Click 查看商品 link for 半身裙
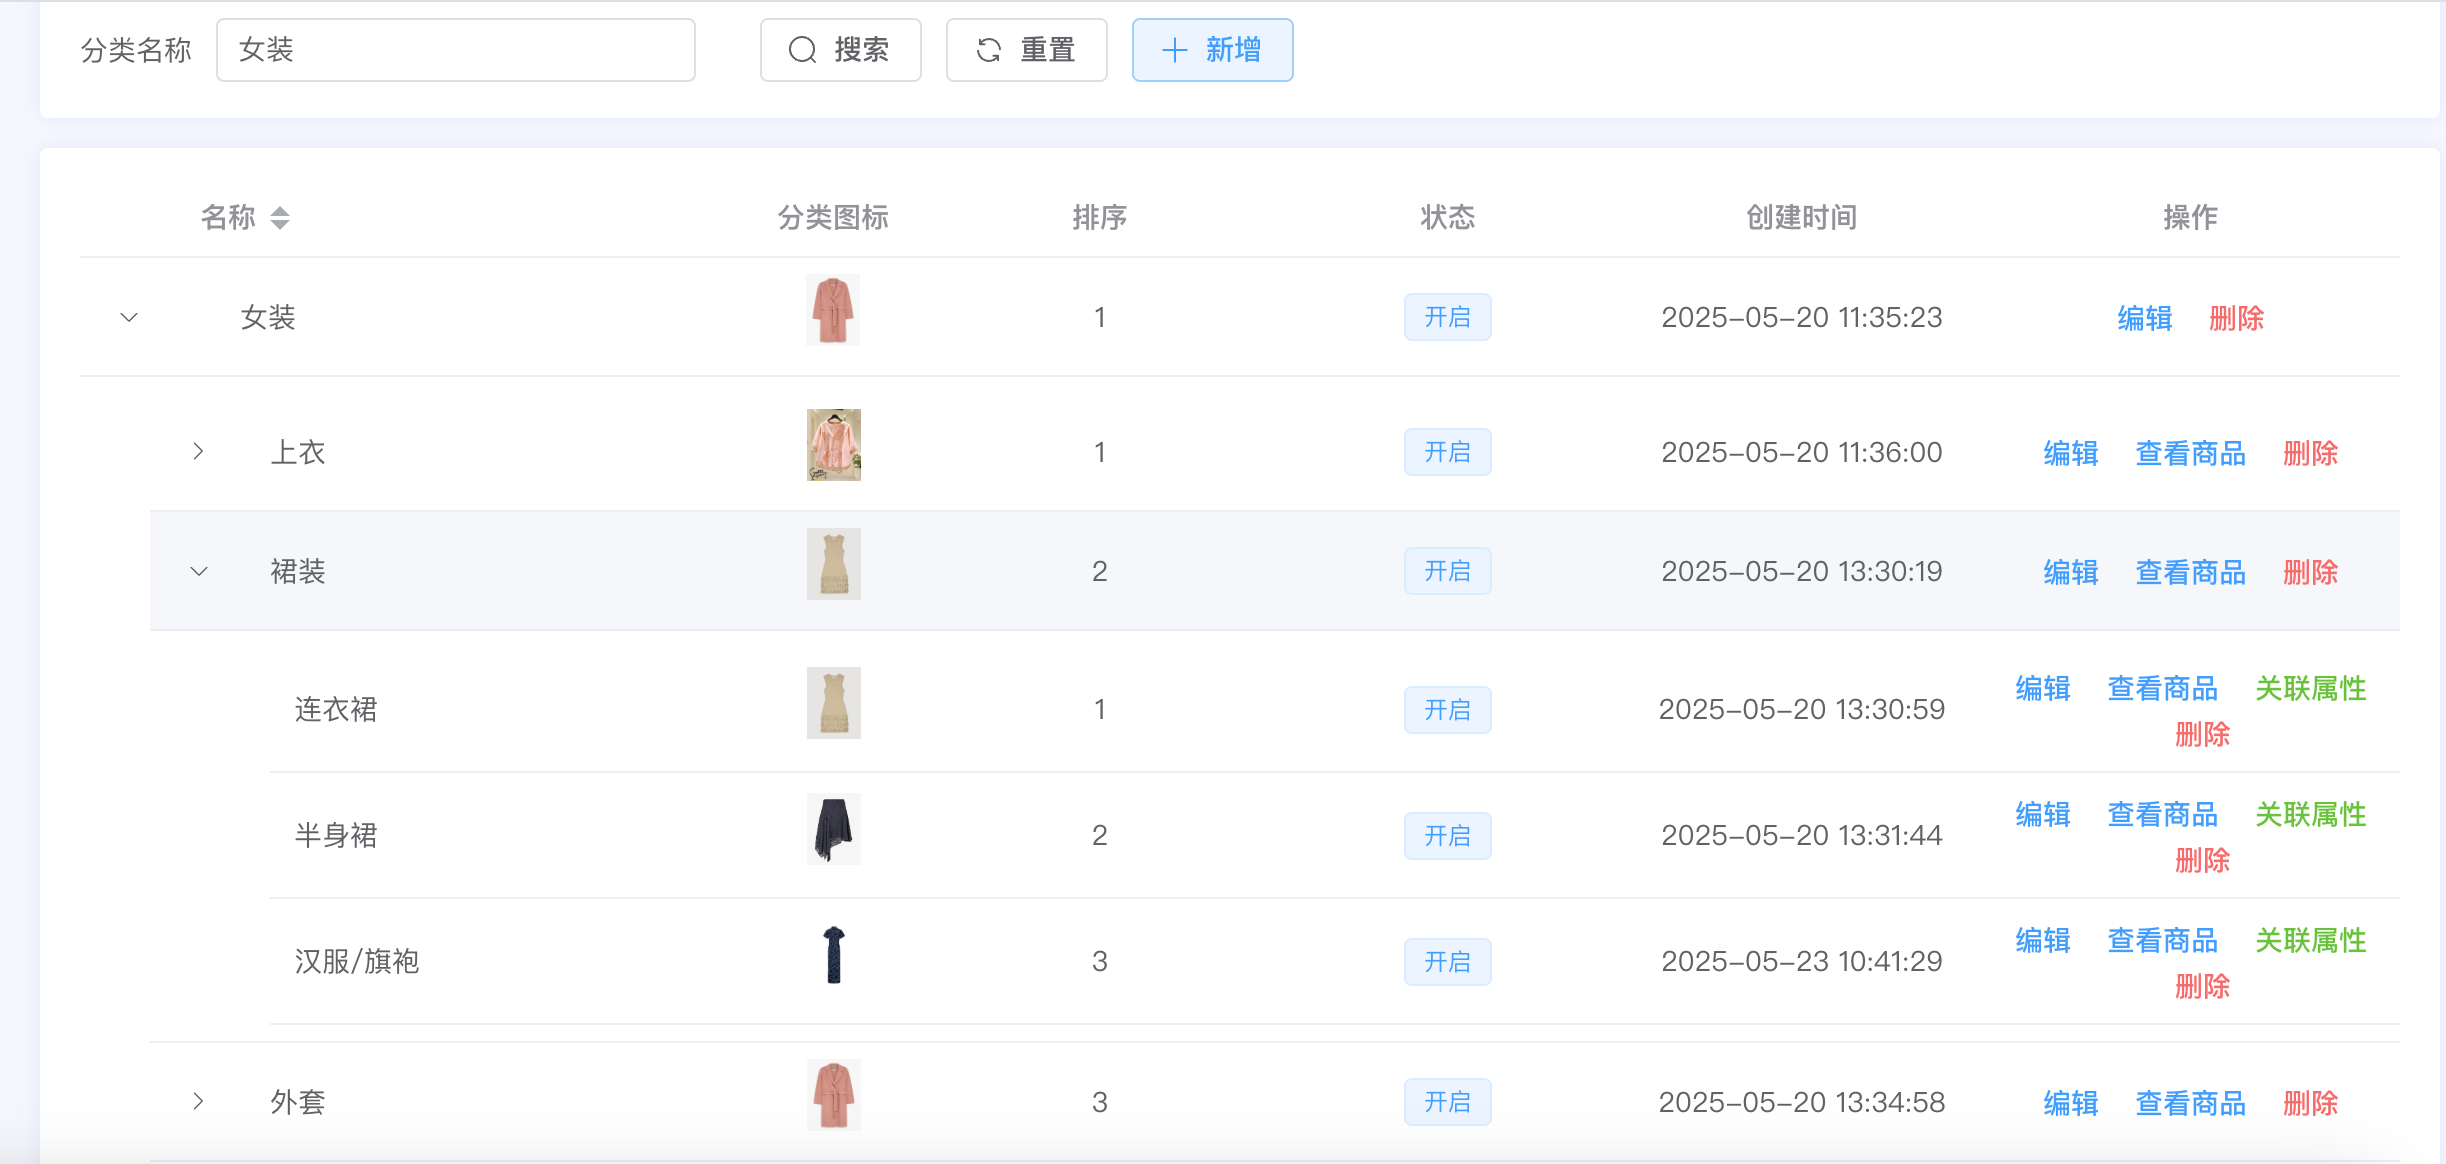The height and width of the screenshot is (1164, 2446). pyautogui.click(x=2162, y=815)
